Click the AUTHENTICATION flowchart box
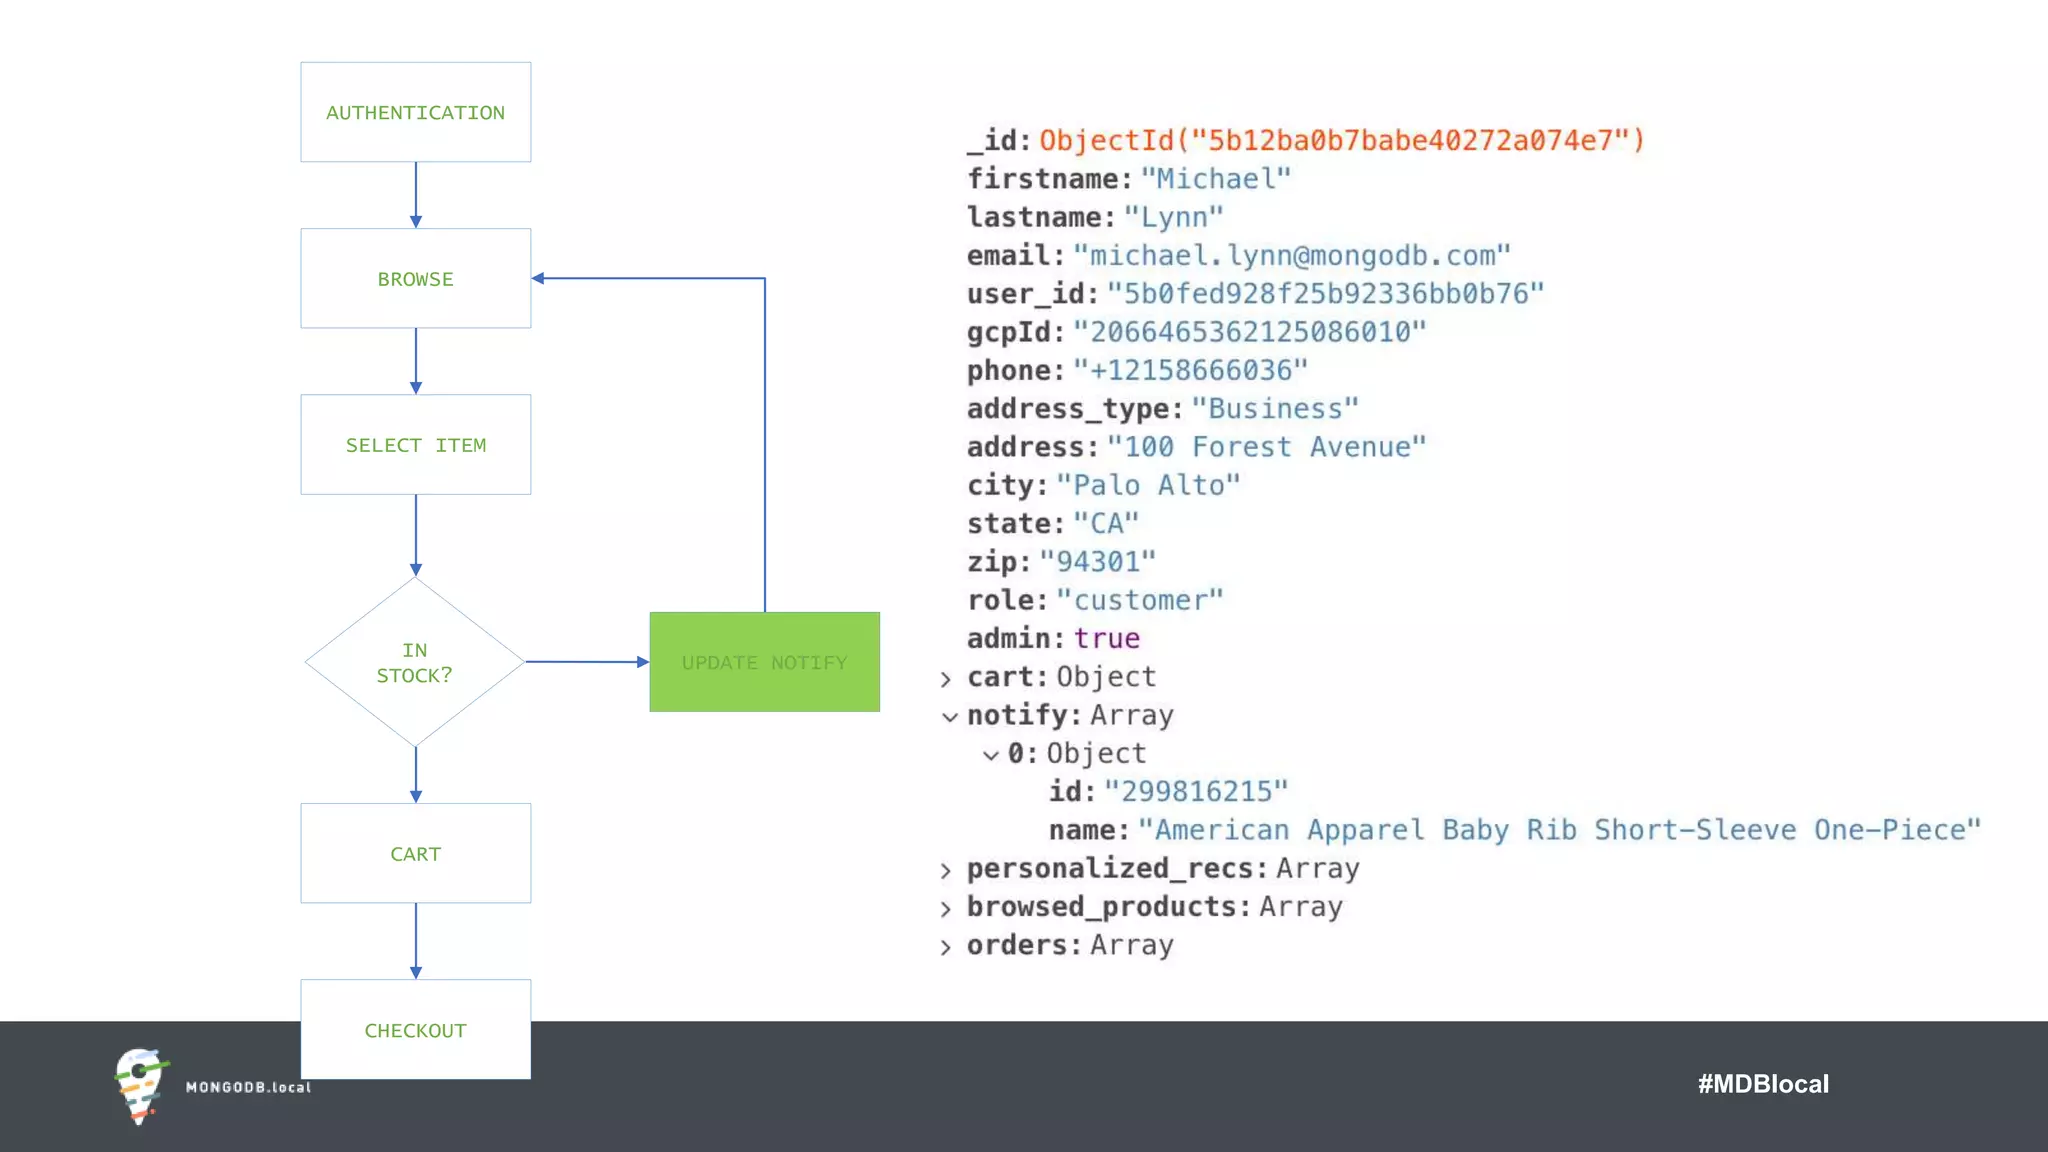Screen dimensions: 2048x1152 pos(415,112)
